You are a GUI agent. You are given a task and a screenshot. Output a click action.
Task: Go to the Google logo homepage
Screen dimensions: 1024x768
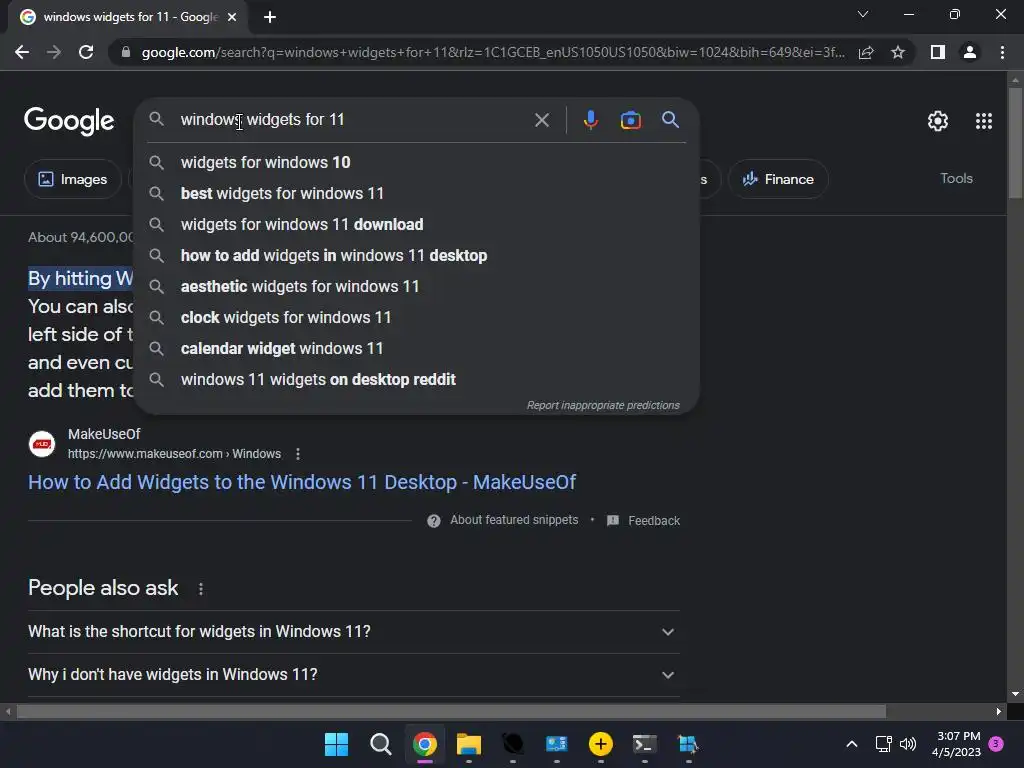click(x=69, y=121)
